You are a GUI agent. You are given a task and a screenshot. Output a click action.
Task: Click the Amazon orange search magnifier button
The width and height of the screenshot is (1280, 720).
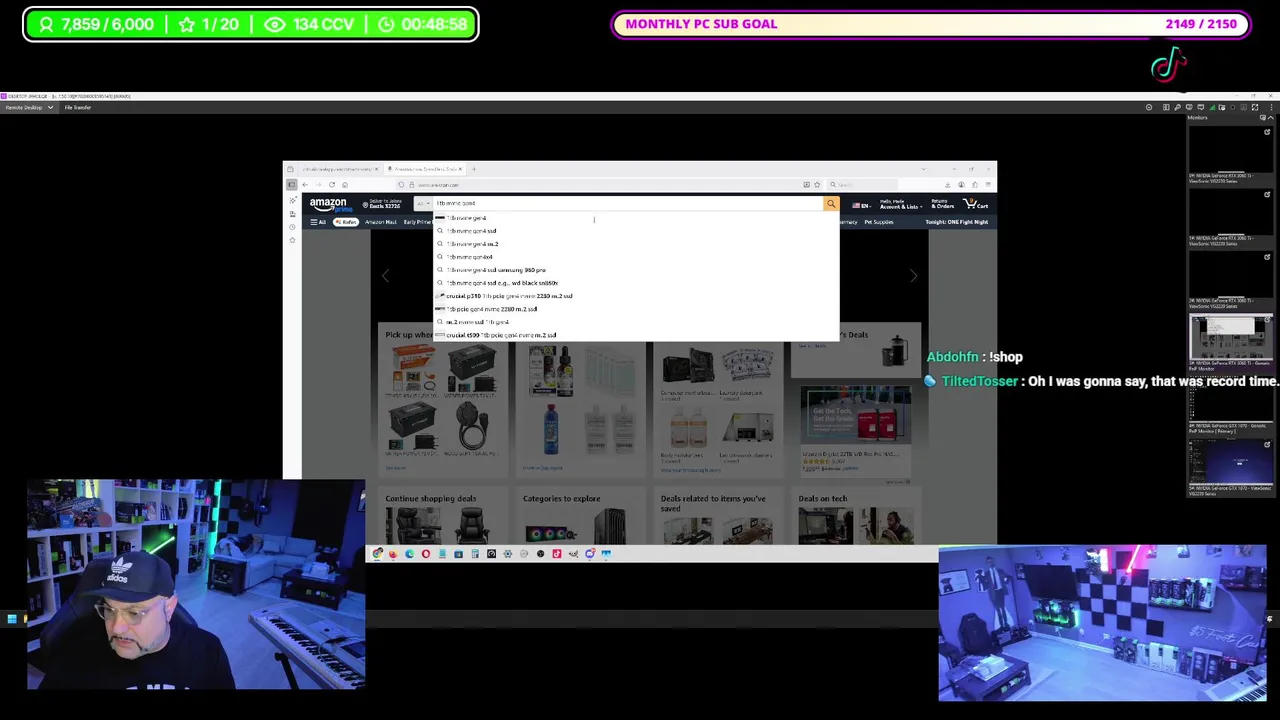[831, 203]
